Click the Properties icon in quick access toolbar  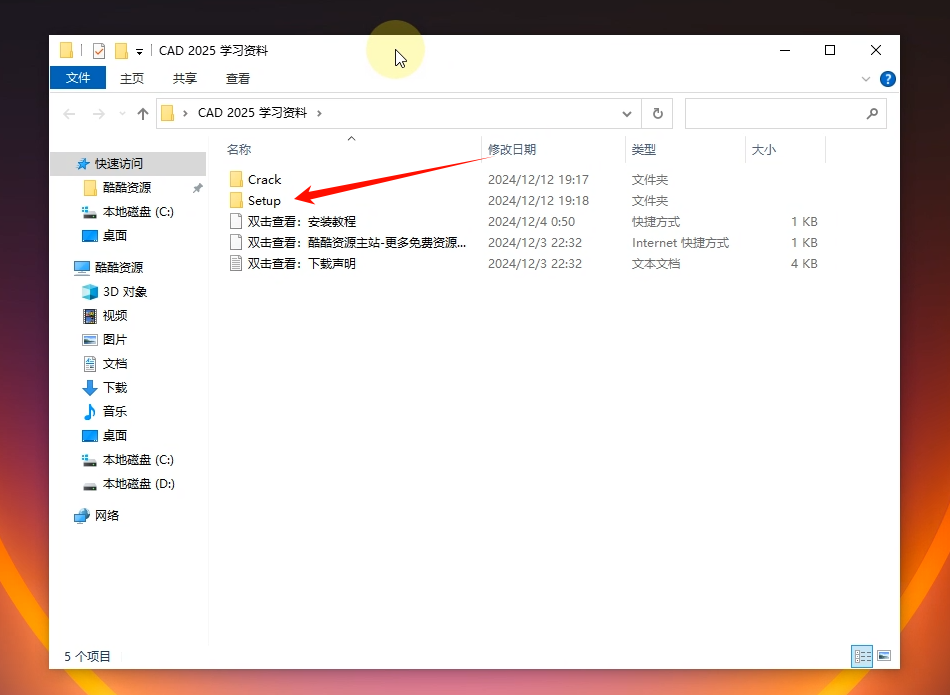(x=98, y=51)
